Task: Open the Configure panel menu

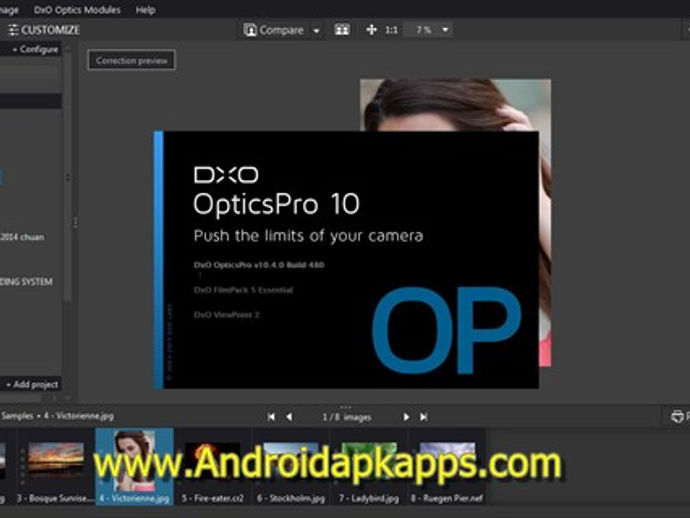Action: click(35, 49)
